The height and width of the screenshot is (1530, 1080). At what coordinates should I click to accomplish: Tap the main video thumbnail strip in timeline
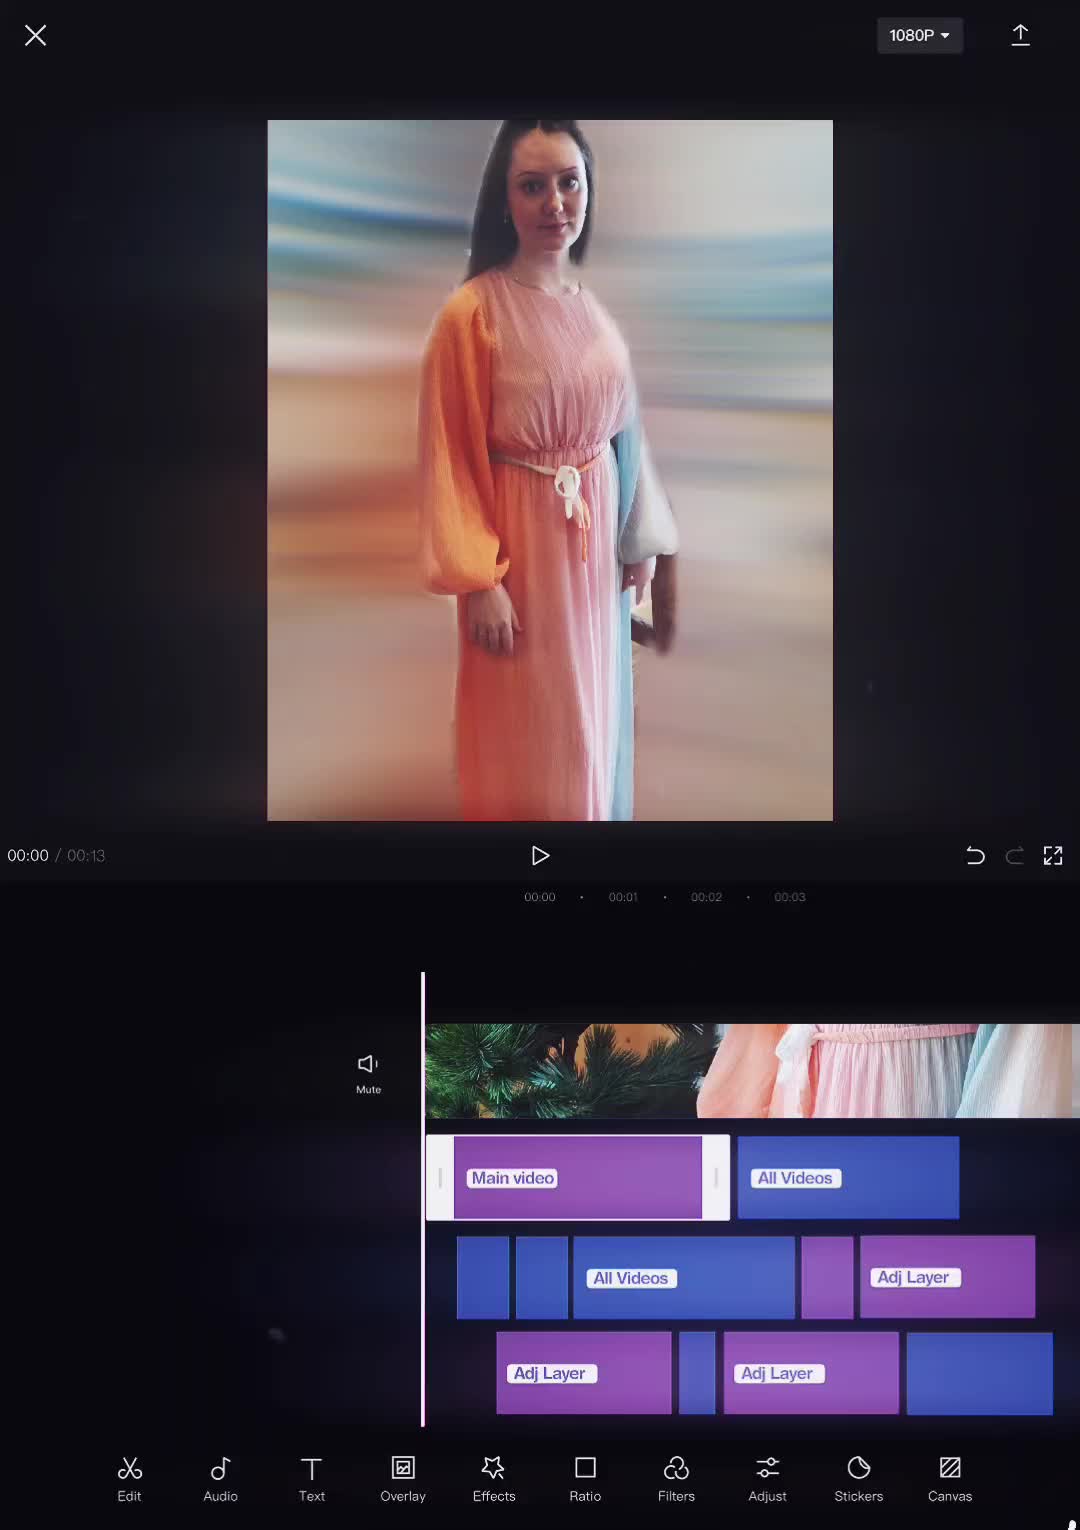[752, 1071]
